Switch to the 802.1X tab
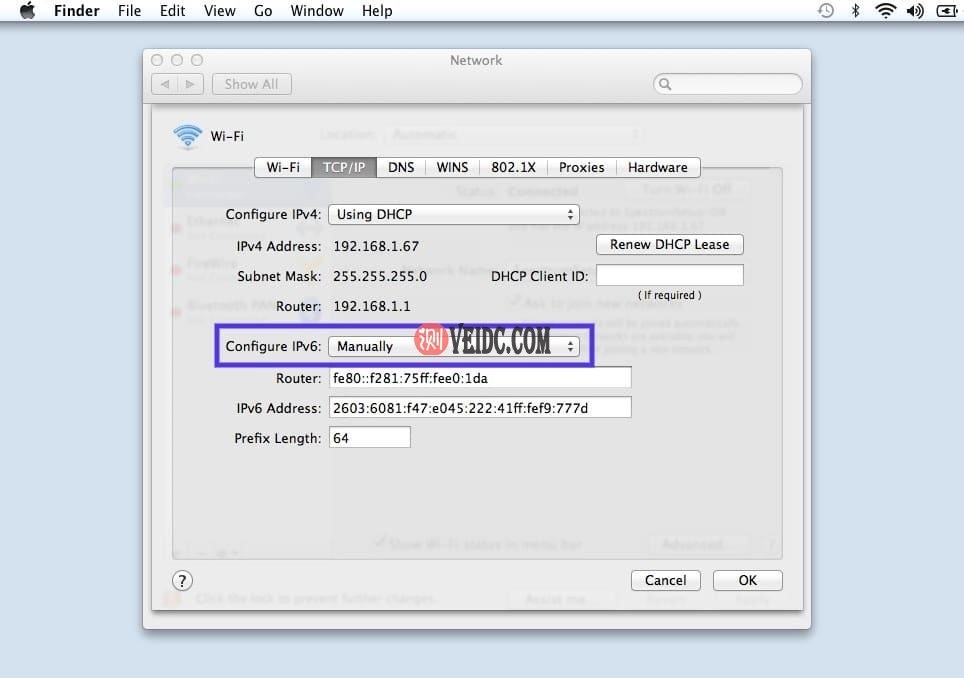The height and width of the screenshot is (678, 964). pyautogui.click(x=513, y=167)
